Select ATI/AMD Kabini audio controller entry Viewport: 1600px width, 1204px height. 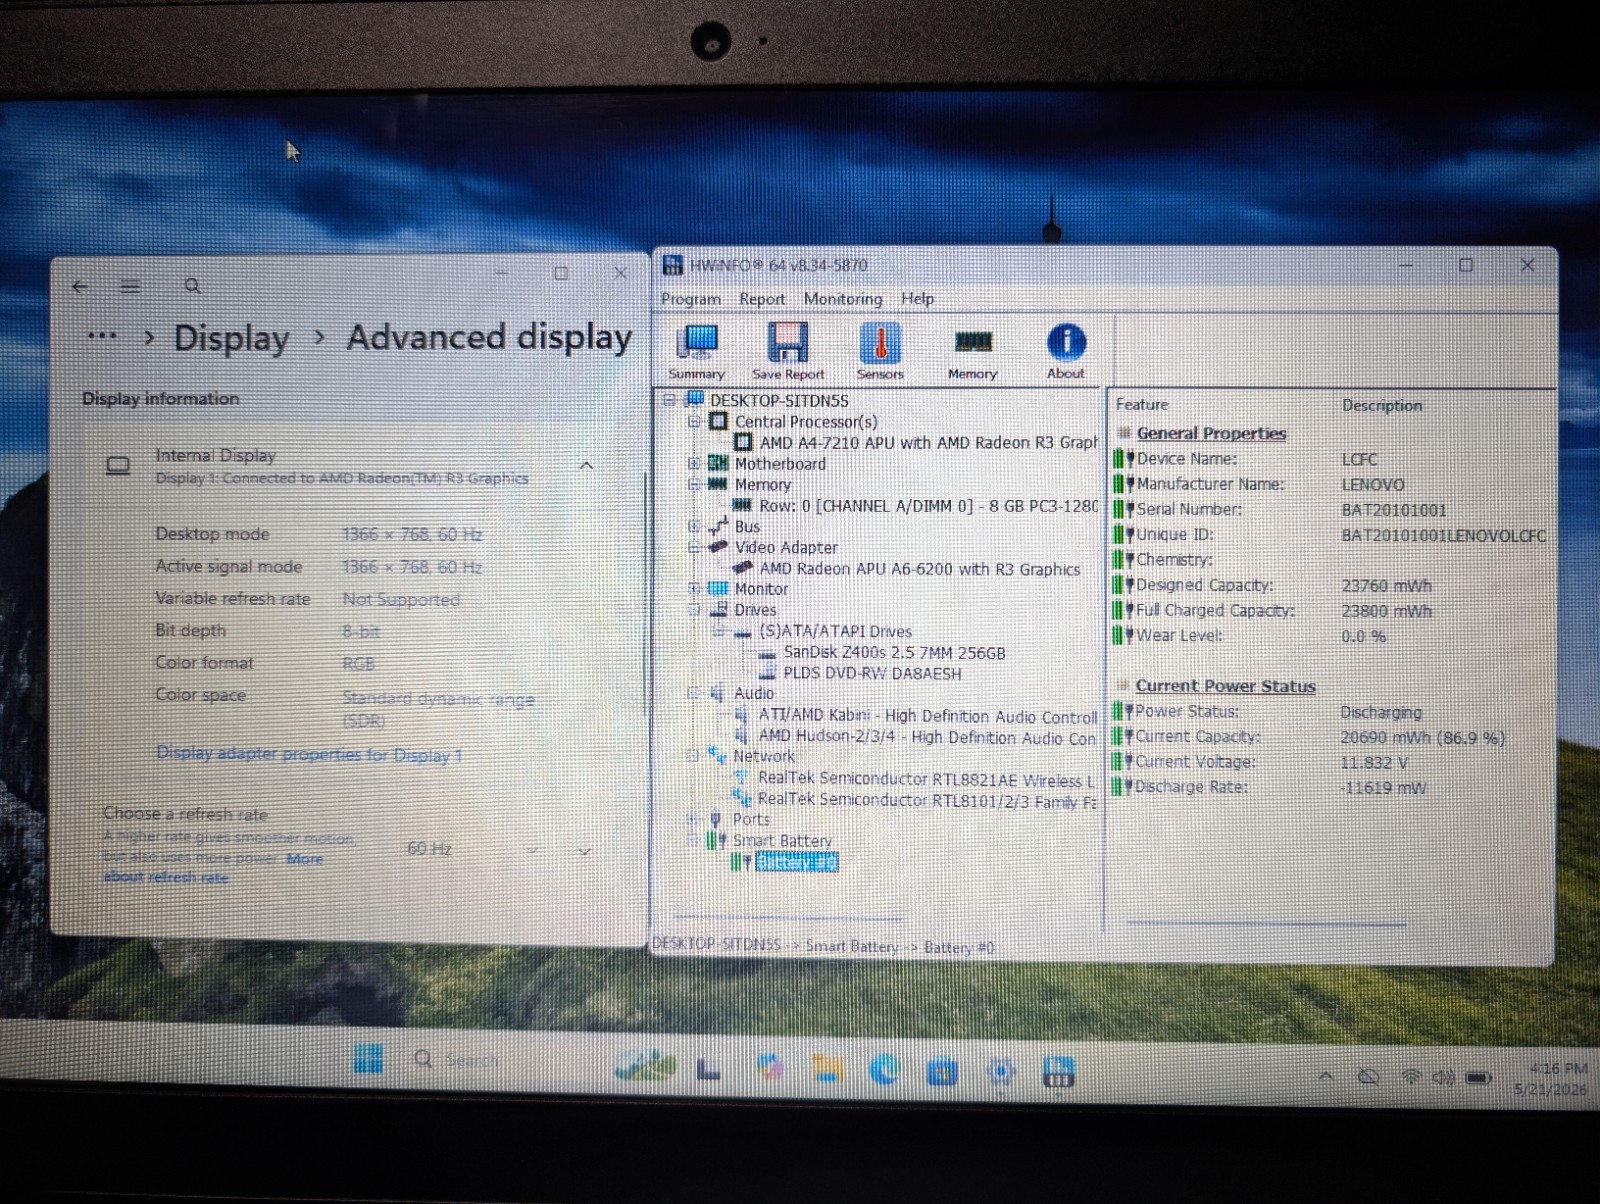pyautogui.click(x=927, y=716)
